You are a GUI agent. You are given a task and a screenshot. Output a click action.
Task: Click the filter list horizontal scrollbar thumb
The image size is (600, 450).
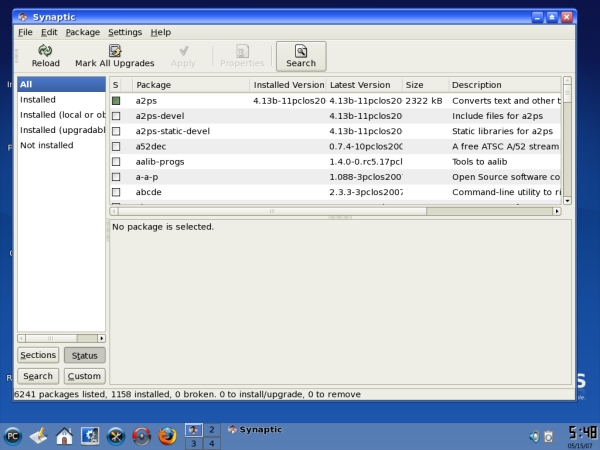point(51,338)
